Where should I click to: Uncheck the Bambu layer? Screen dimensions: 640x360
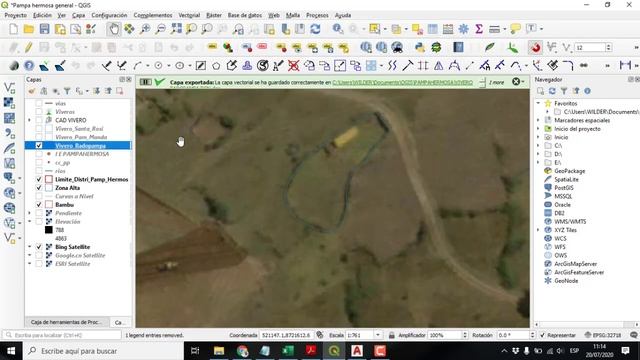[39, 204]
